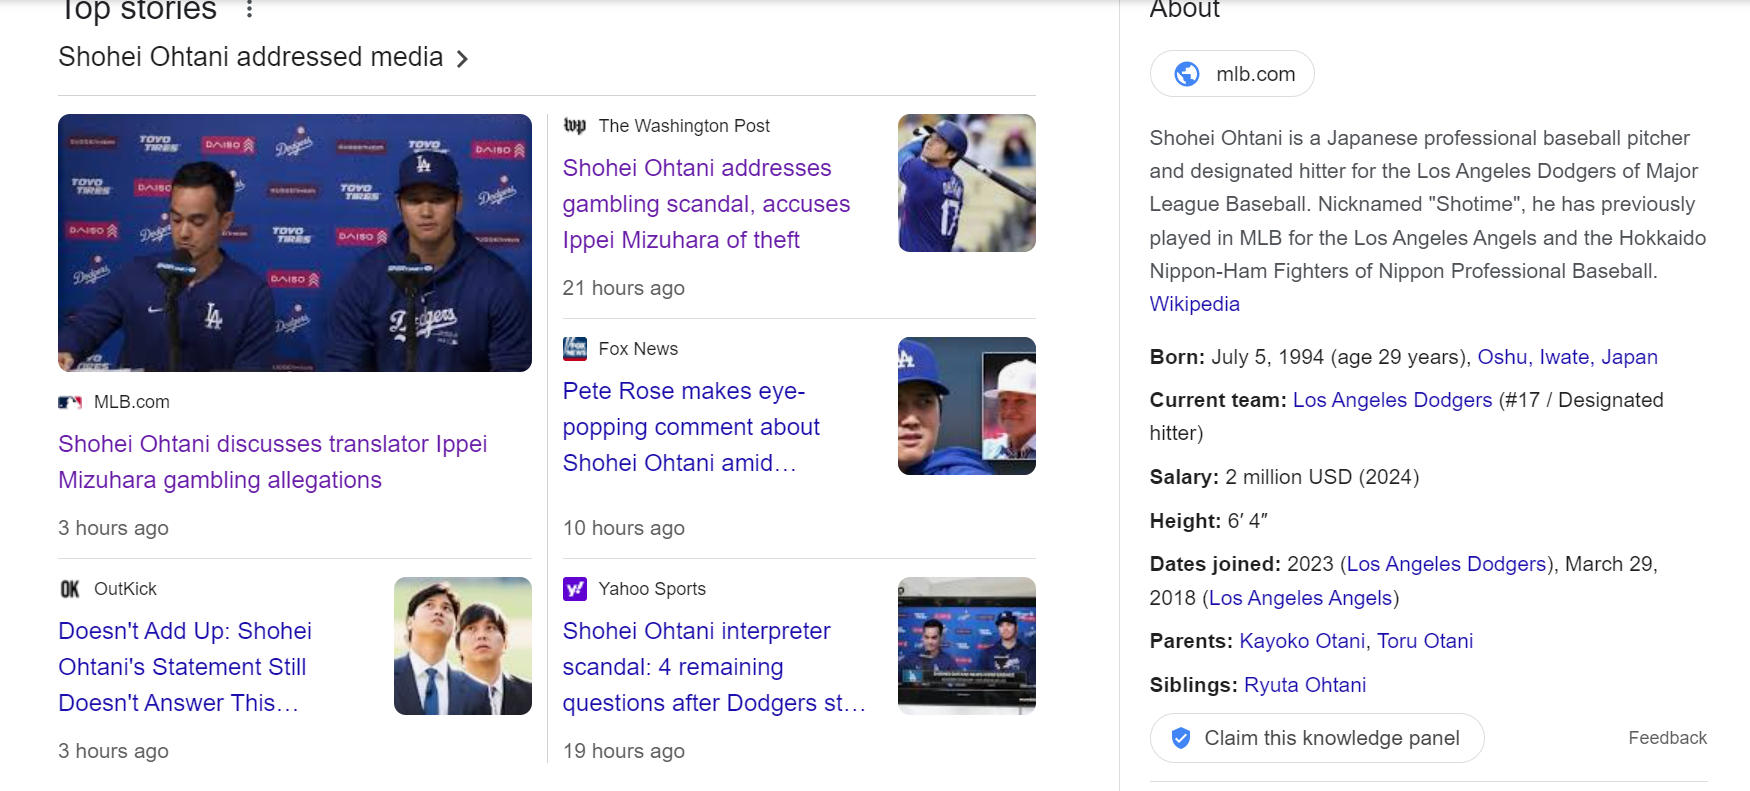
Task: Open MLB.com article about translator gambling allegations
Action: pyautogui.click(x=272, y=462)
